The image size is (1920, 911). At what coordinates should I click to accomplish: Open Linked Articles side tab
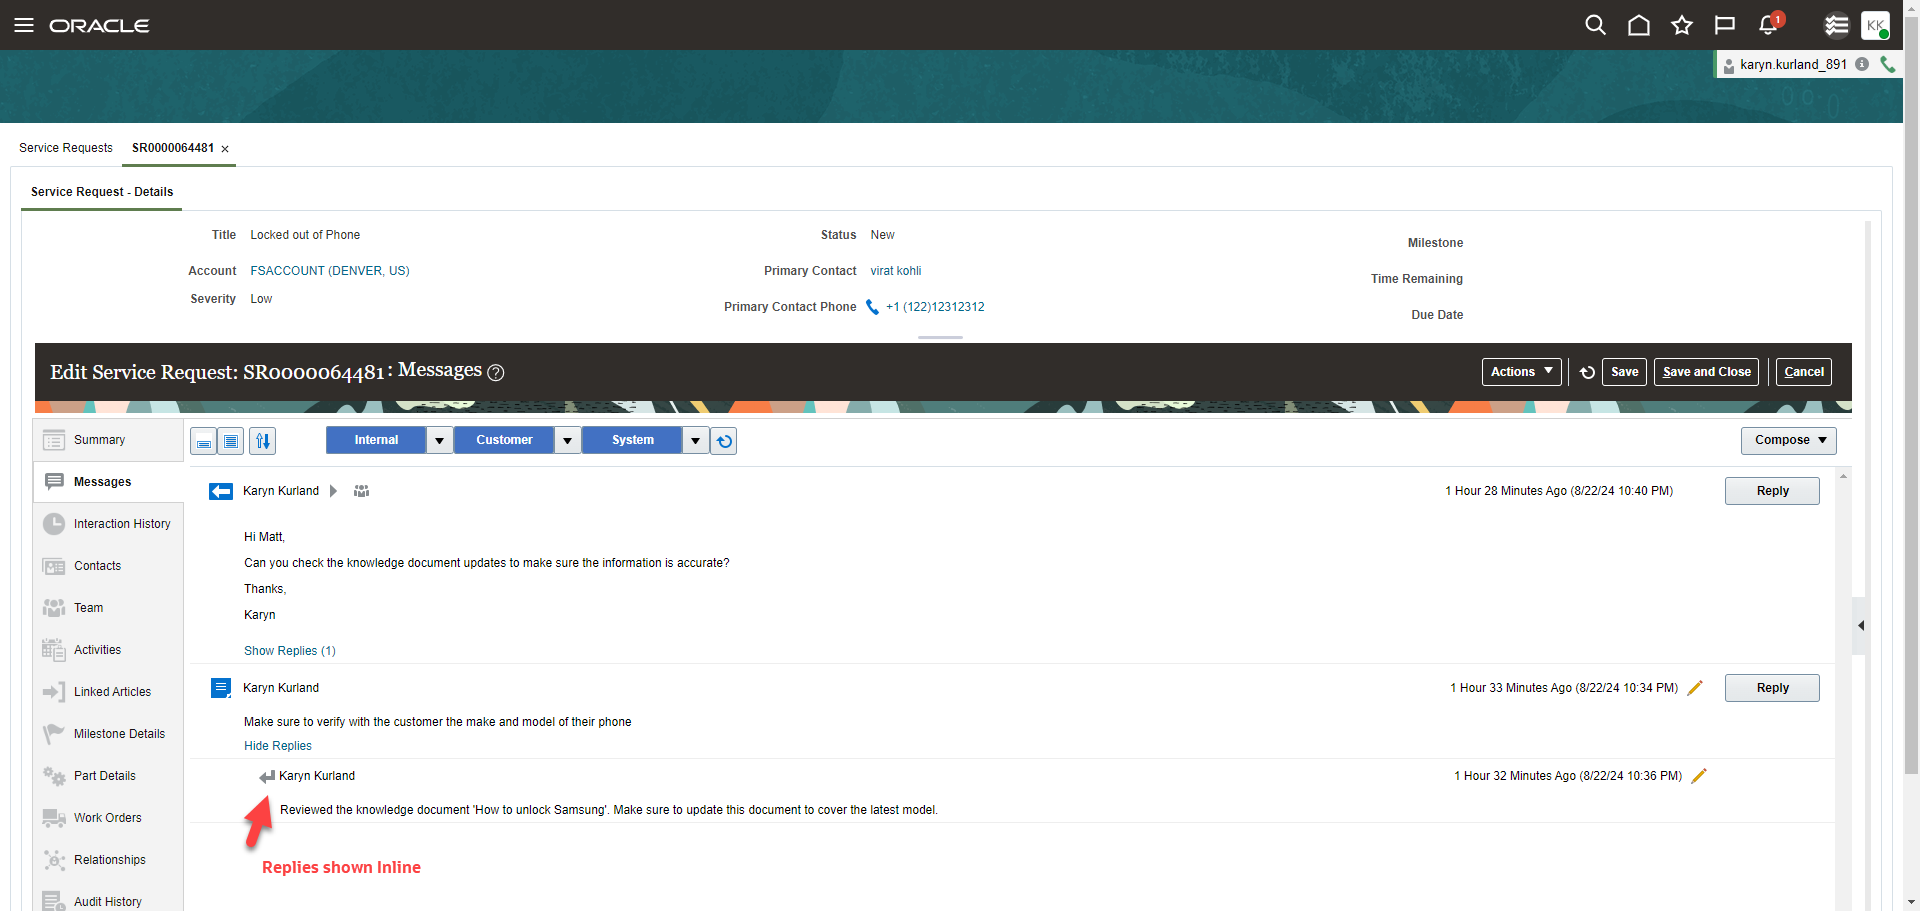108,692
